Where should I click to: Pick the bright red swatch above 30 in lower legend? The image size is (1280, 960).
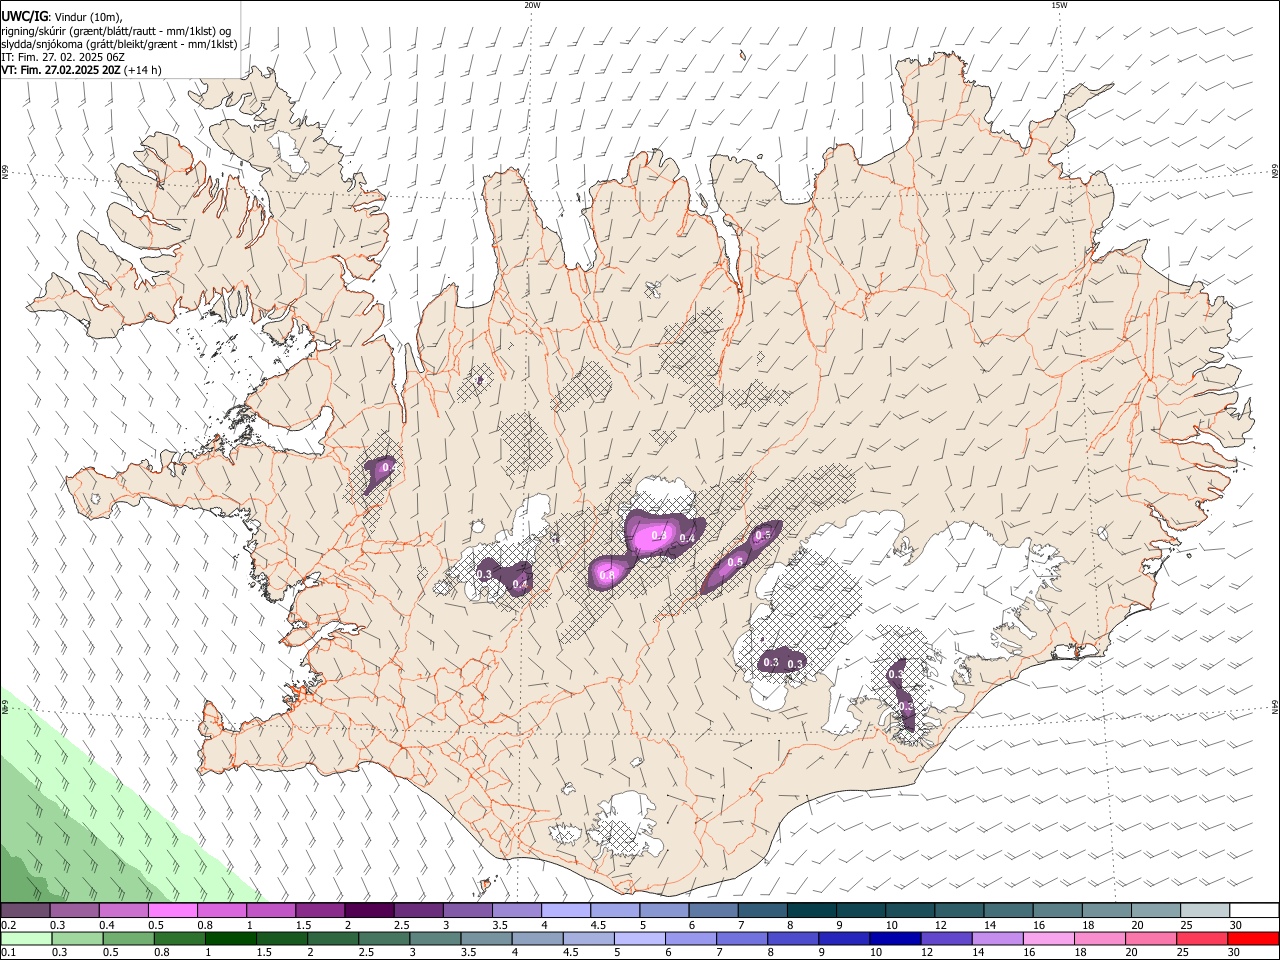(1252, 938)
